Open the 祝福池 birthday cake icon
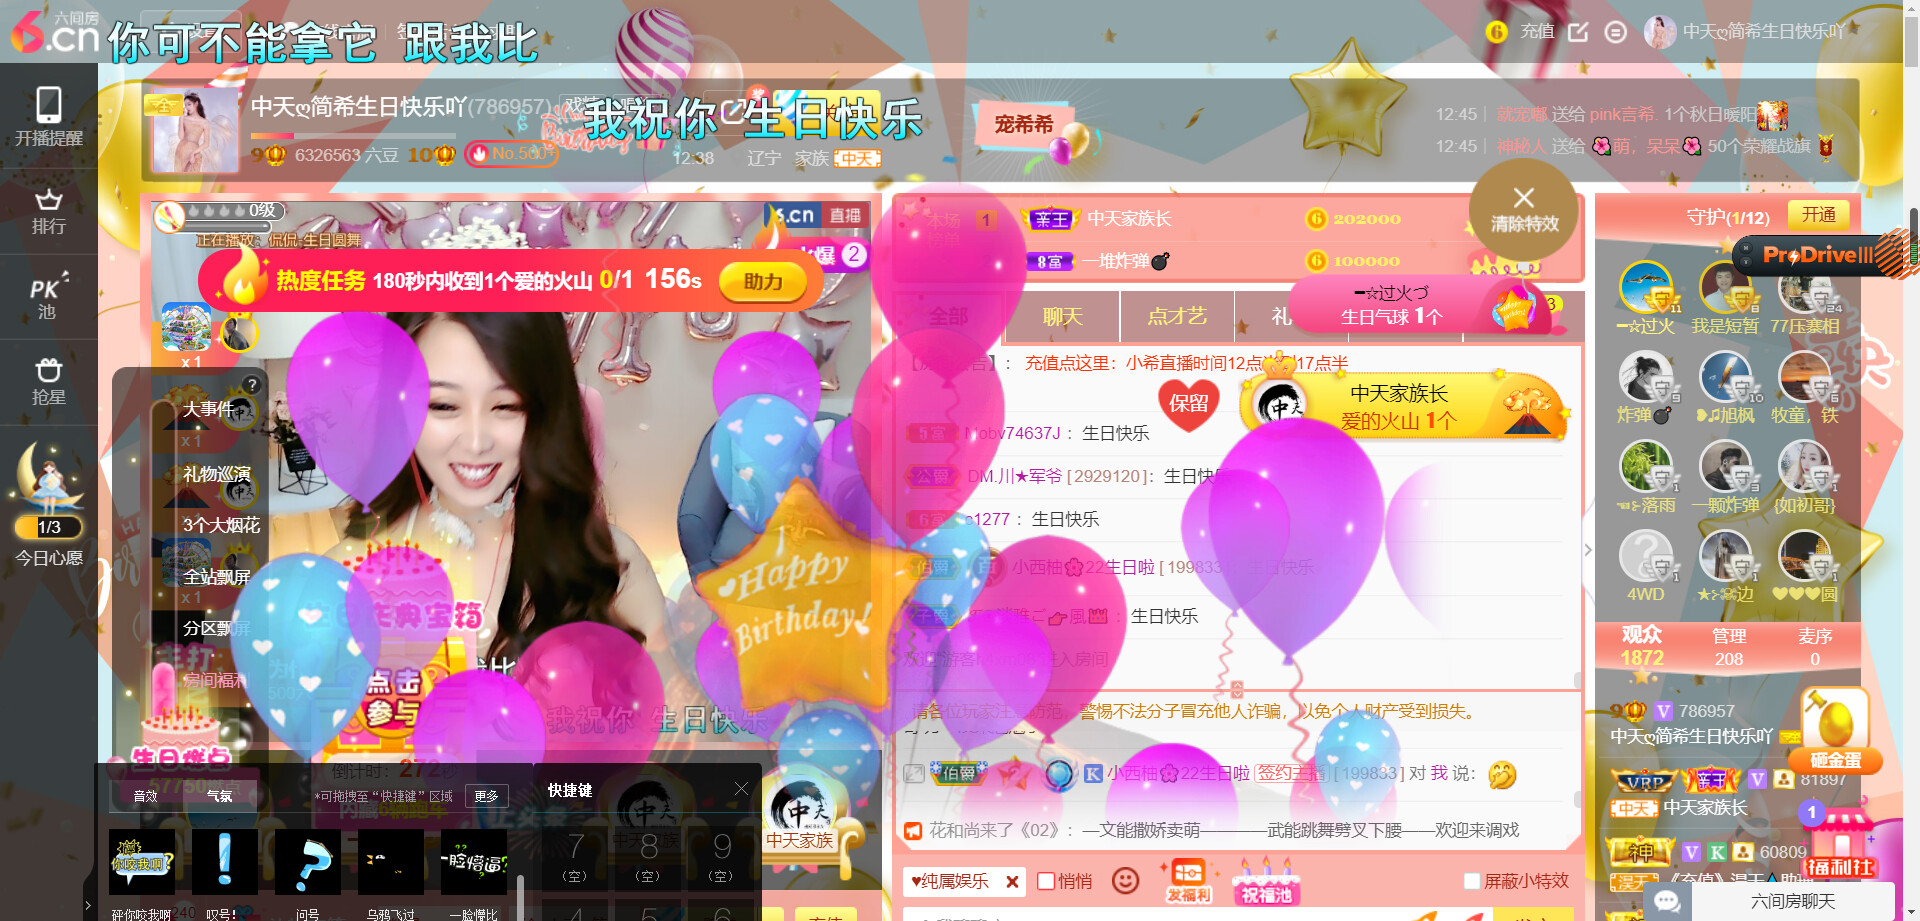This screenshot has width=1920, height=921. pos(1266,881)
